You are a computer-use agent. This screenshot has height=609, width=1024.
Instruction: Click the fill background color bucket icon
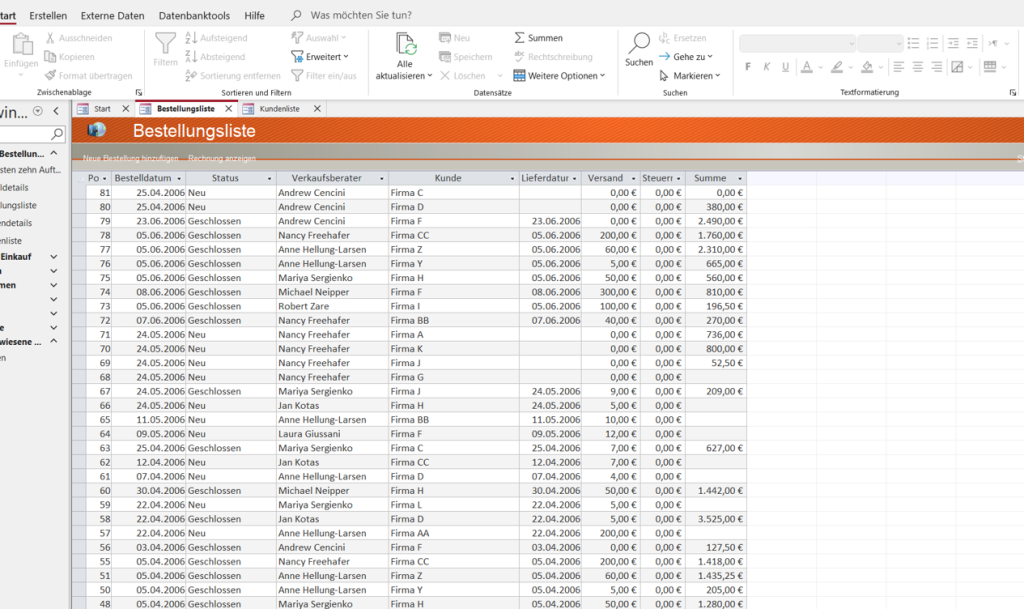click(869, 67)
